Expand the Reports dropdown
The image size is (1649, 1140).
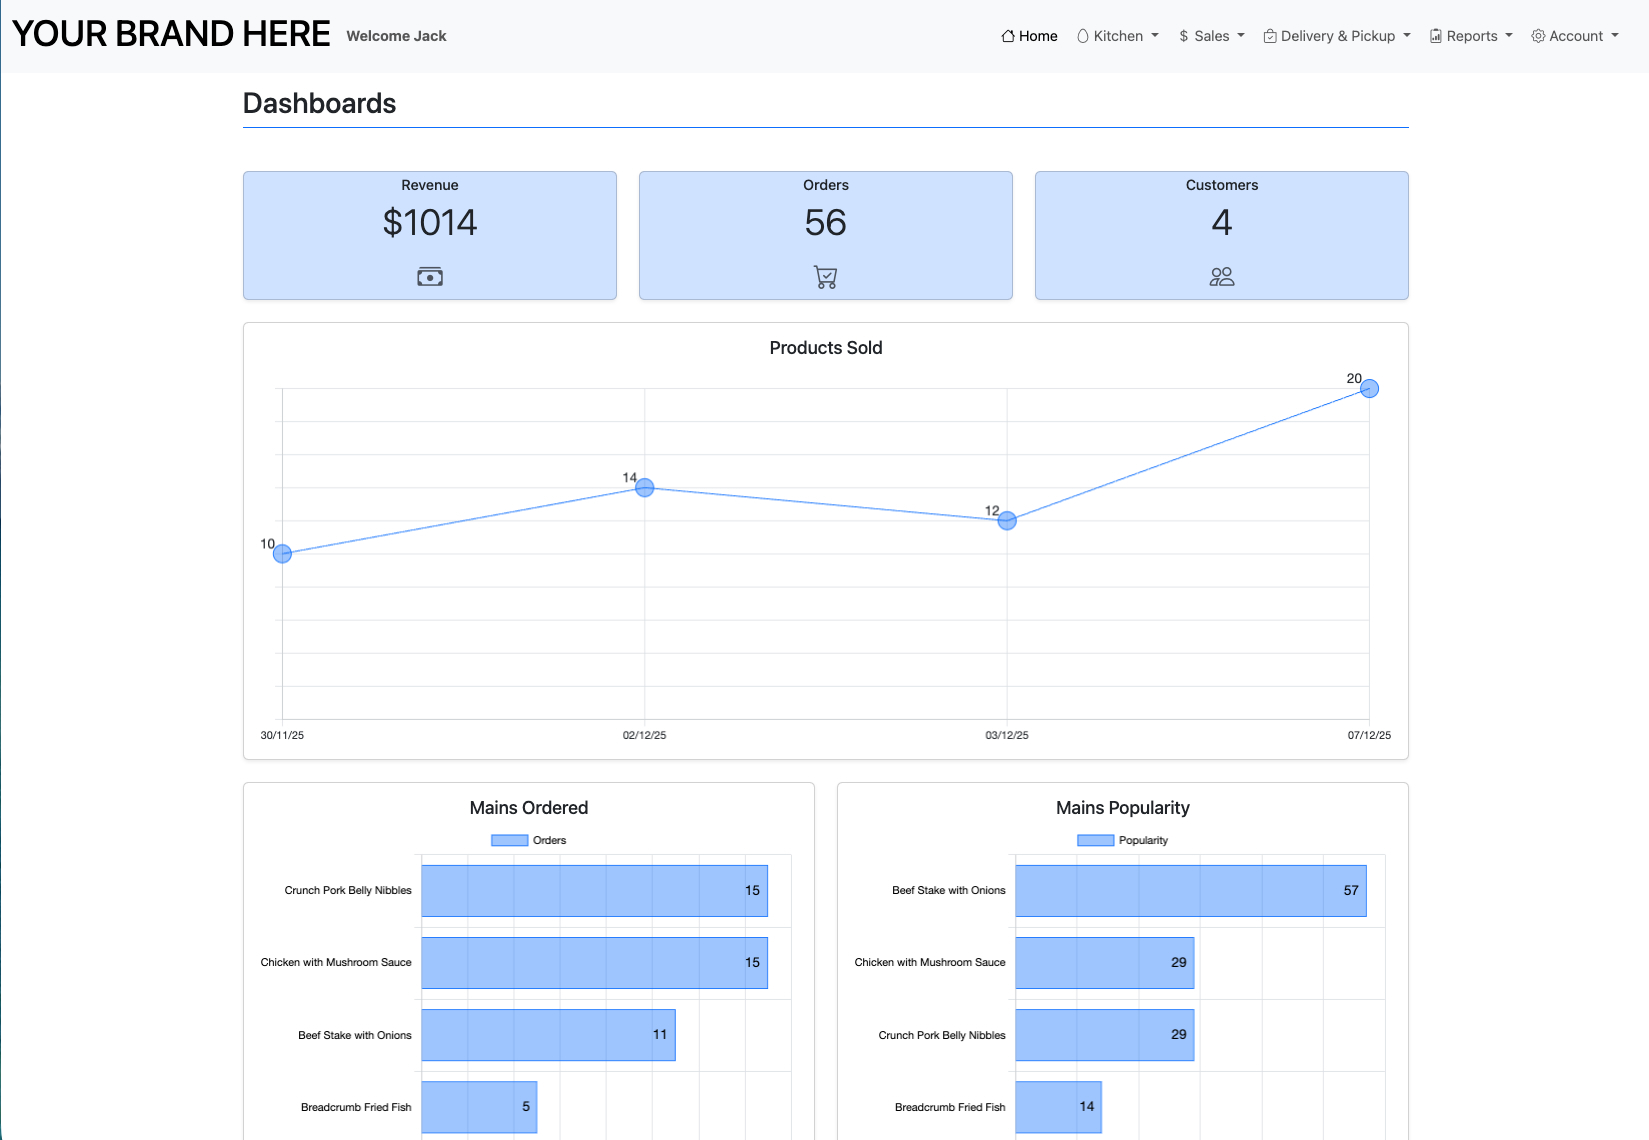[1470, 35]
